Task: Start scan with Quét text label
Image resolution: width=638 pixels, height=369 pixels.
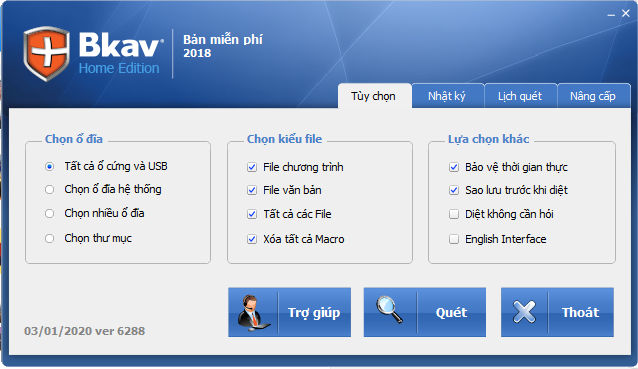Action: 451,312
